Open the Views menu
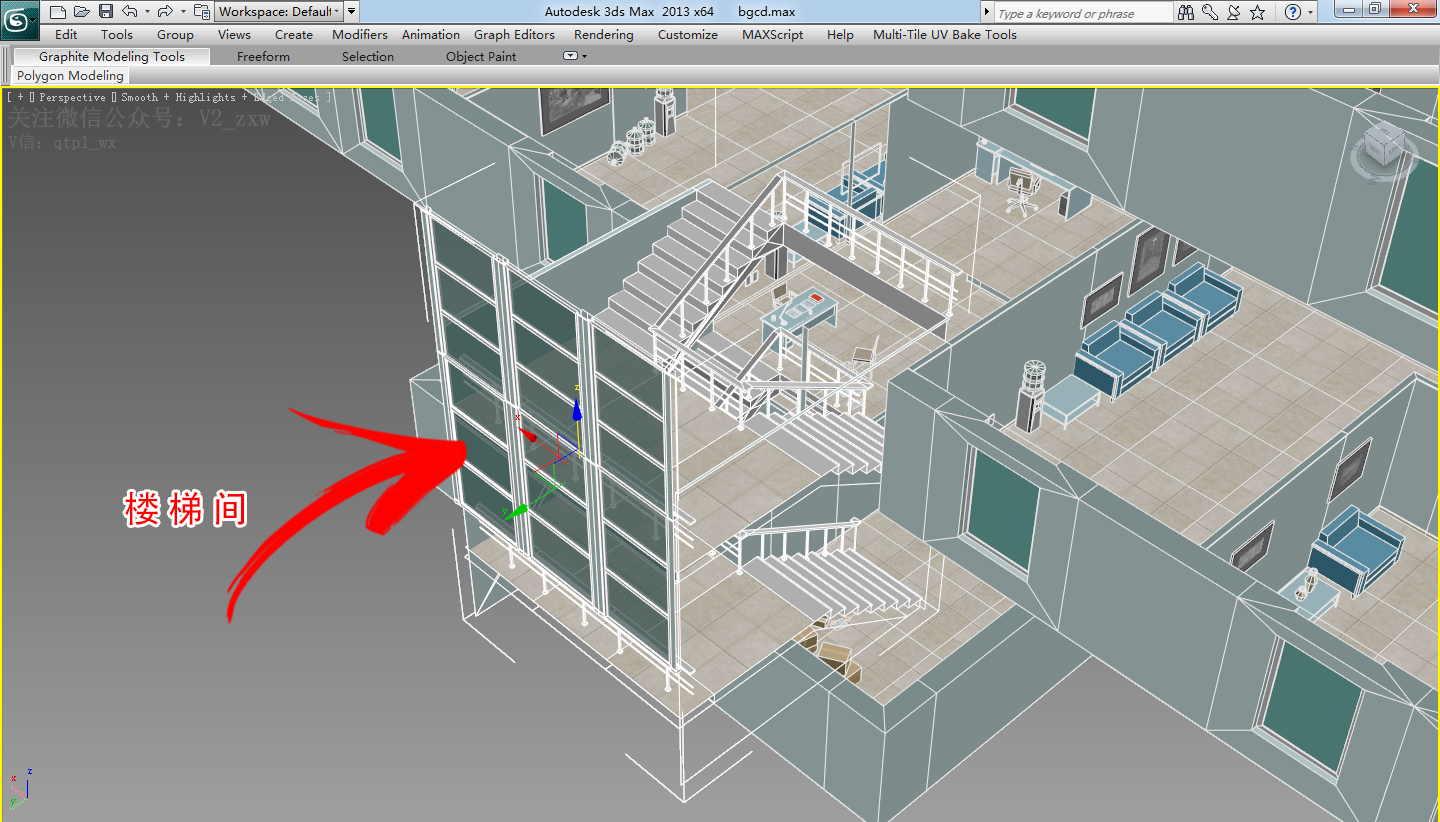 tap(234, 34)
